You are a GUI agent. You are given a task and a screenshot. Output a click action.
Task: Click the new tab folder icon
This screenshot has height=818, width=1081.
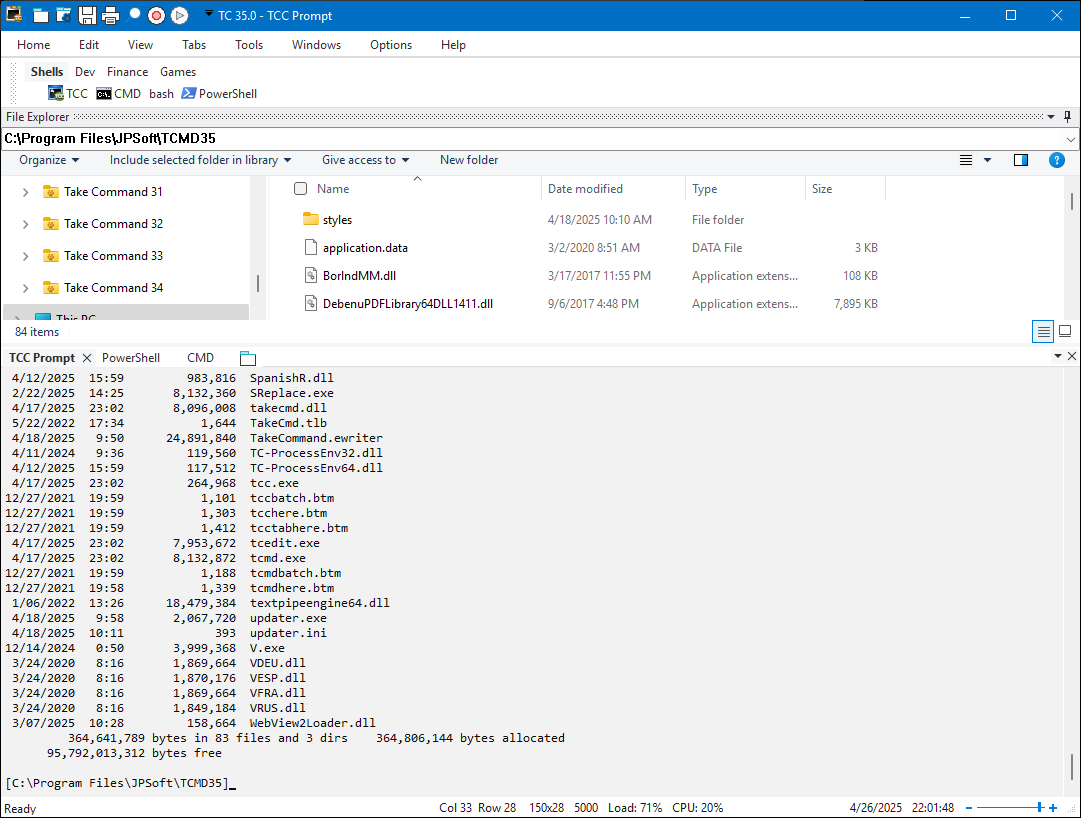tap(247, 358)
